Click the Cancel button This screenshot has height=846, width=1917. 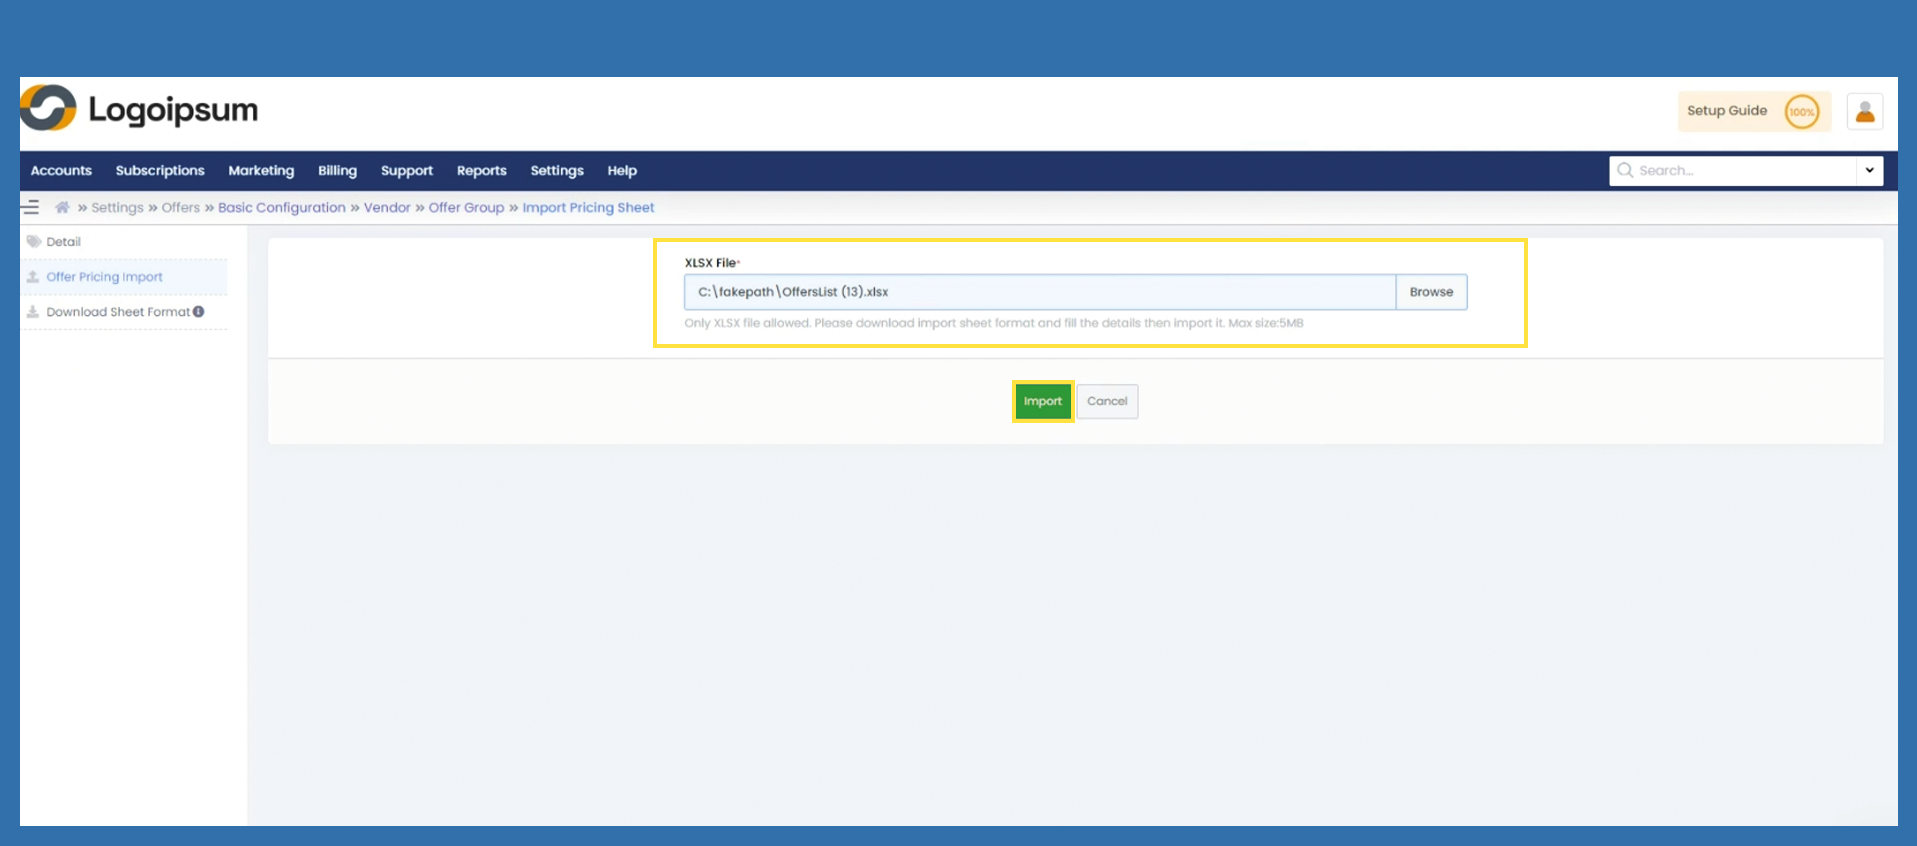point(1106,402)
